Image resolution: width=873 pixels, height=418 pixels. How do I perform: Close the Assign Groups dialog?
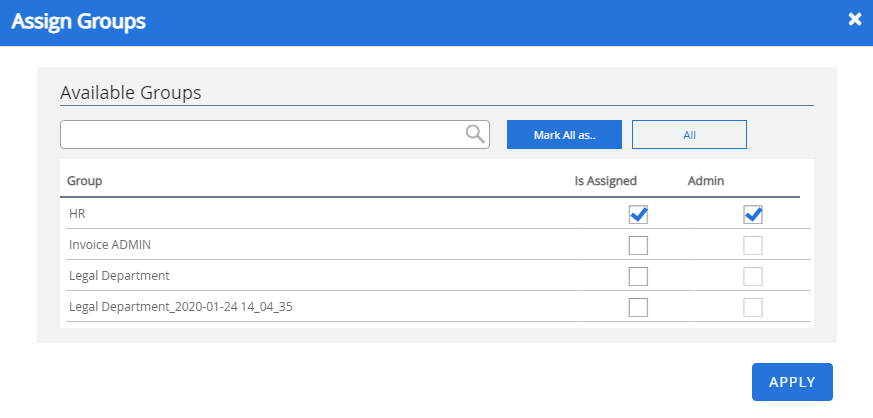point(855,19)
